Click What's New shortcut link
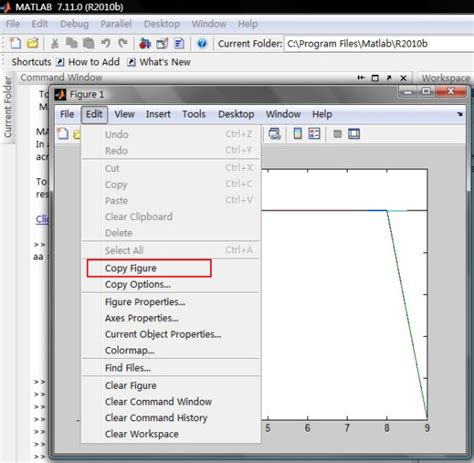 click(165, 62)
